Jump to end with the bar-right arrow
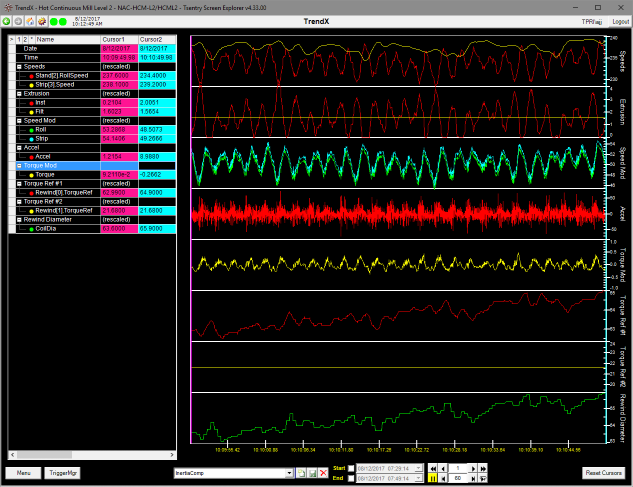633x487 pixels. pos(473,479)
